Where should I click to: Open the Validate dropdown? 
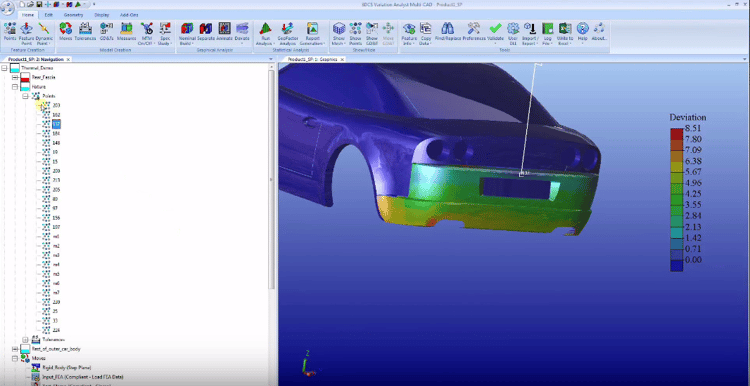(x=496, y=44)
